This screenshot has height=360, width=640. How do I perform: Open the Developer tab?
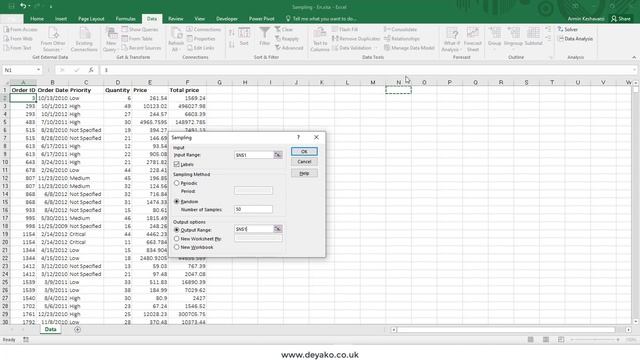click(x=227, y=19)
